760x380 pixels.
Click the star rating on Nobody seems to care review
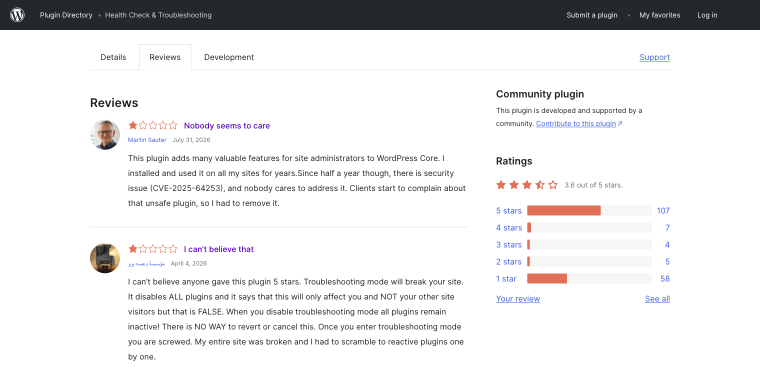(x=153, y=126)
